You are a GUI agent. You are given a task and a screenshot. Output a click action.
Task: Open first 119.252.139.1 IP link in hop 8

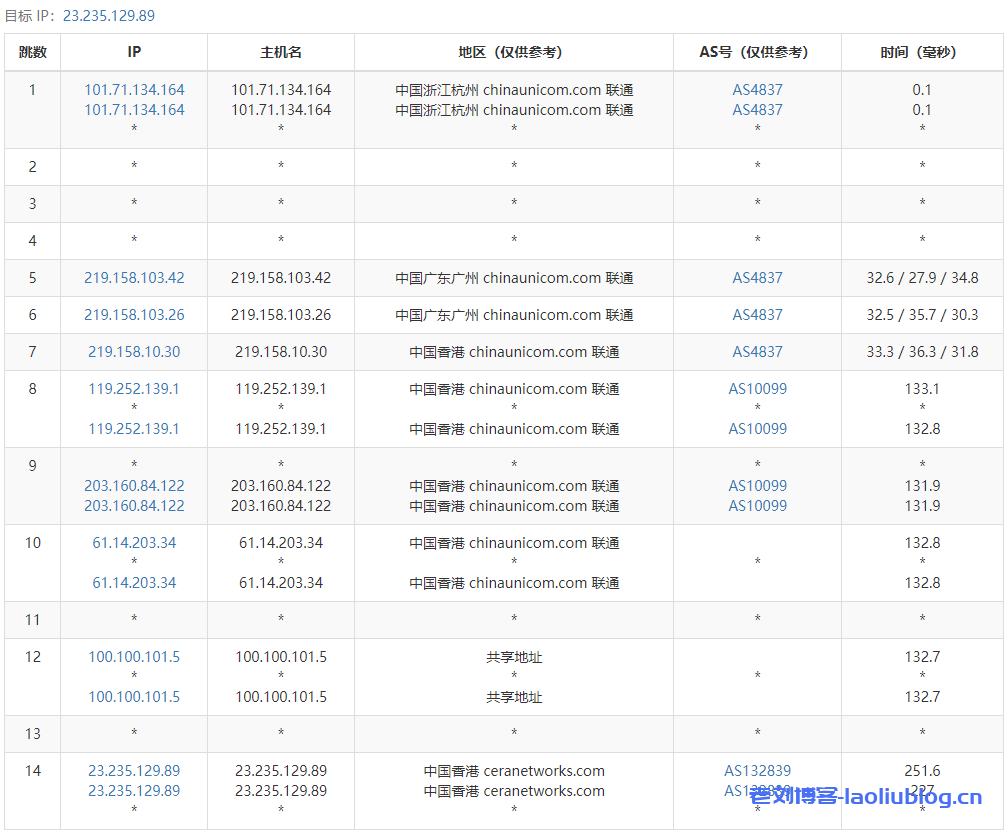click(x=134, y=389)
